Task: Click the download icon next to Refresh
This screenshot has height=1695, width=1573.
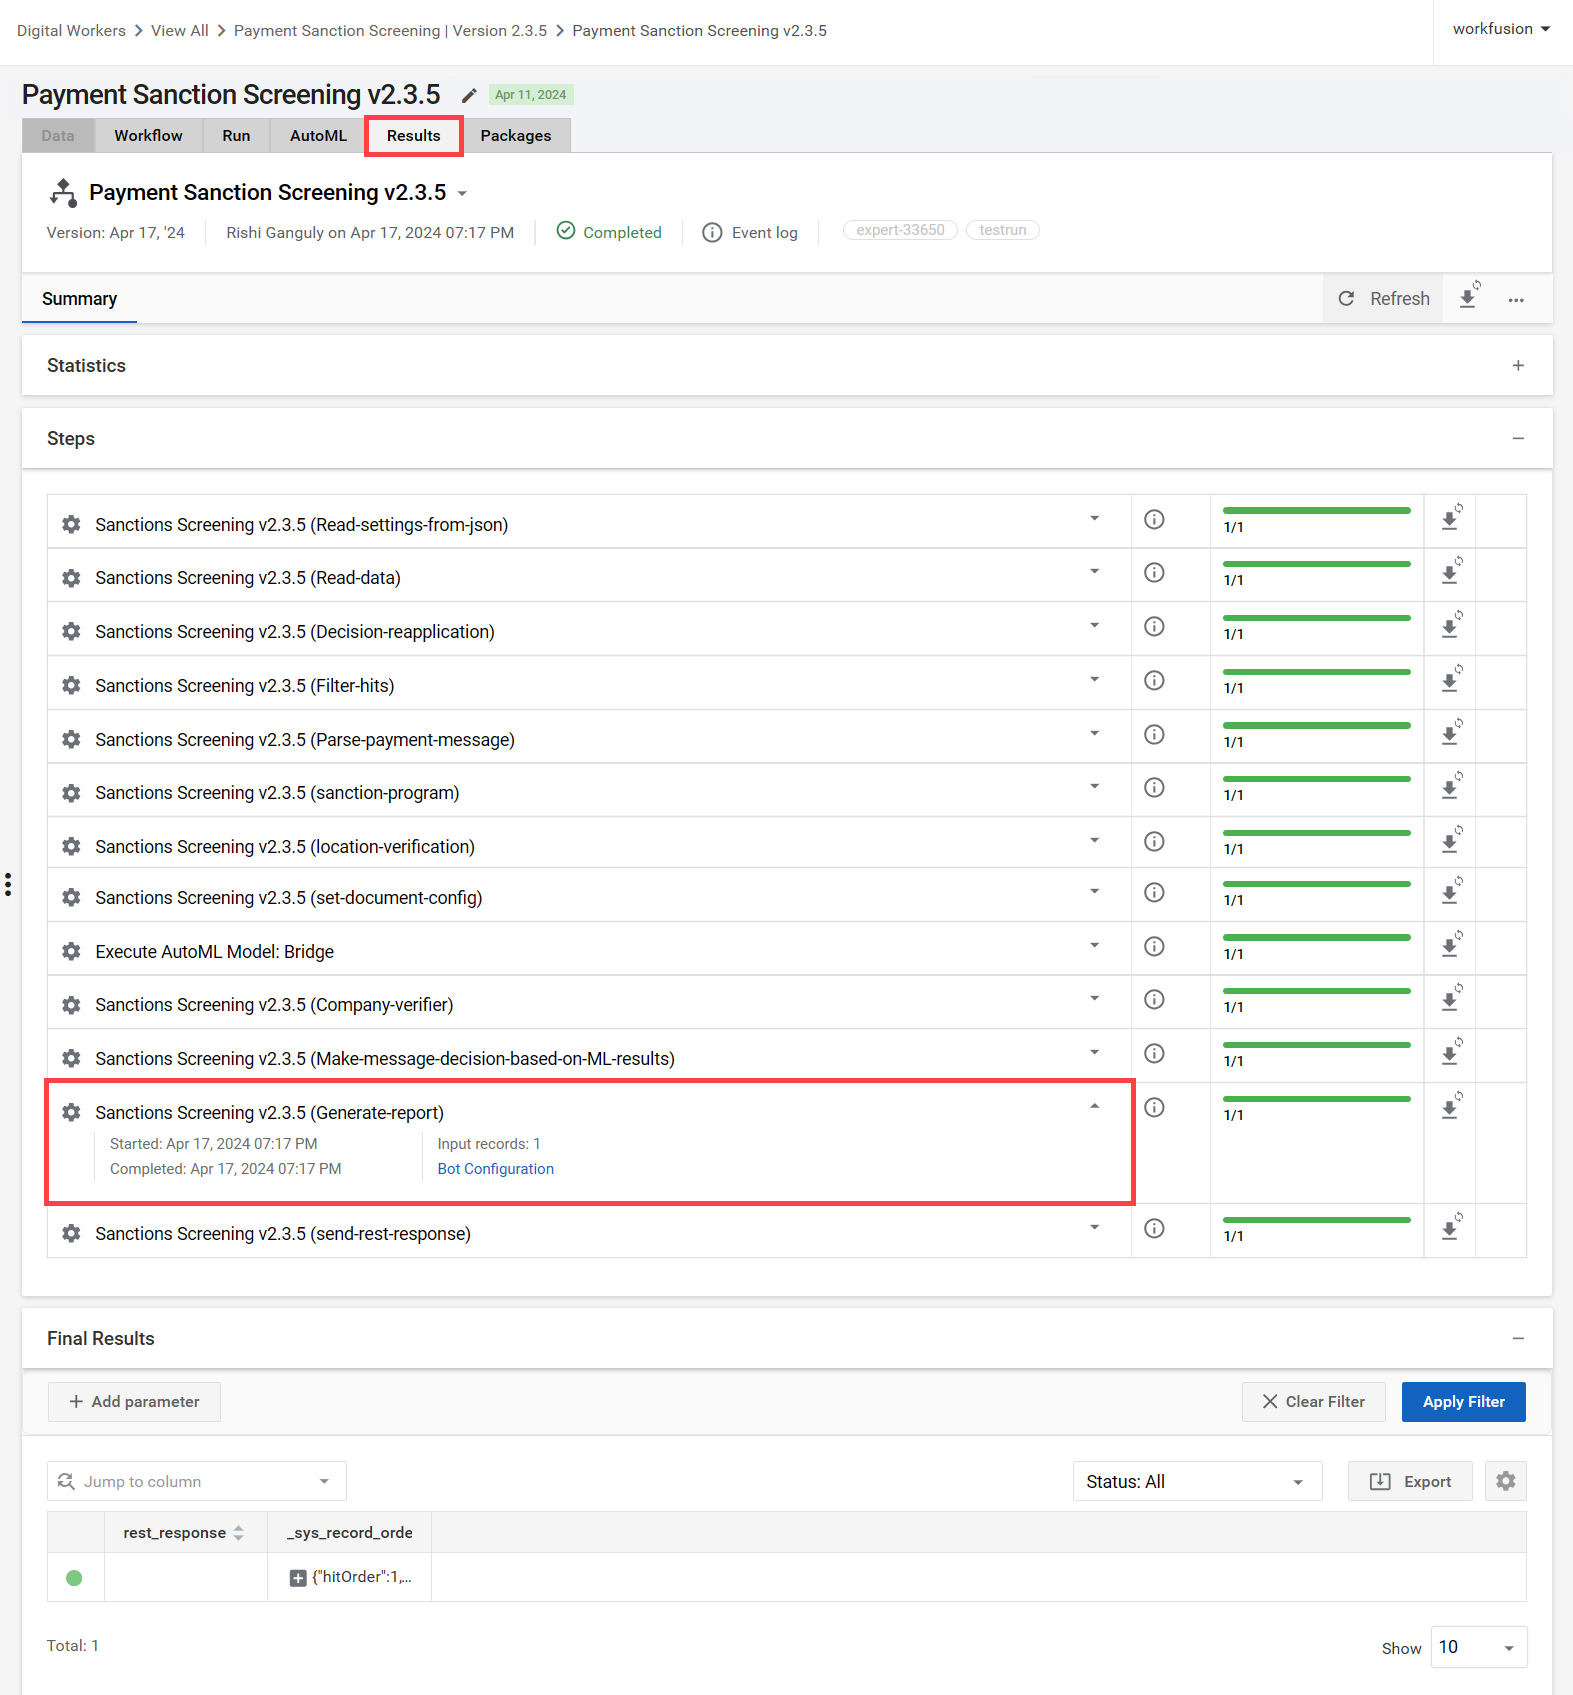Action: (x=1468, y=297)
